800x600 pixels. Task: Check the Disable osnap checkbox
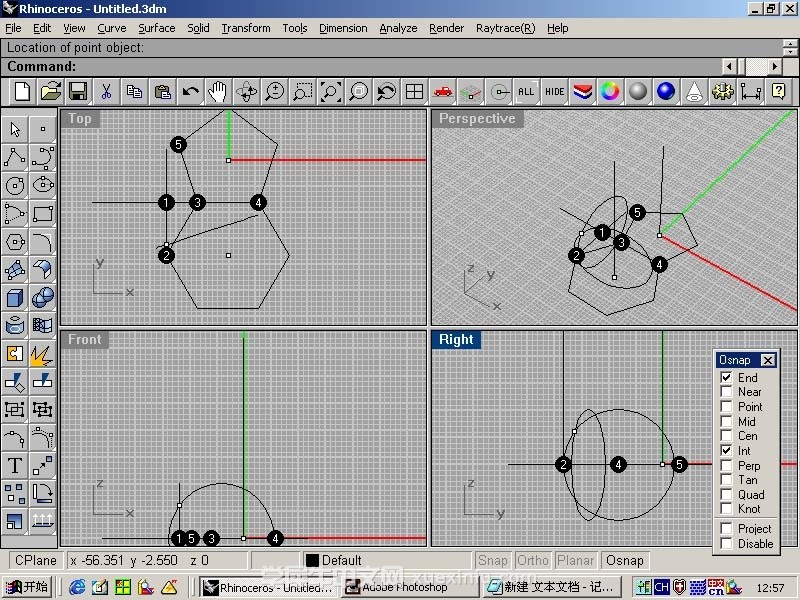coord(727,543)
